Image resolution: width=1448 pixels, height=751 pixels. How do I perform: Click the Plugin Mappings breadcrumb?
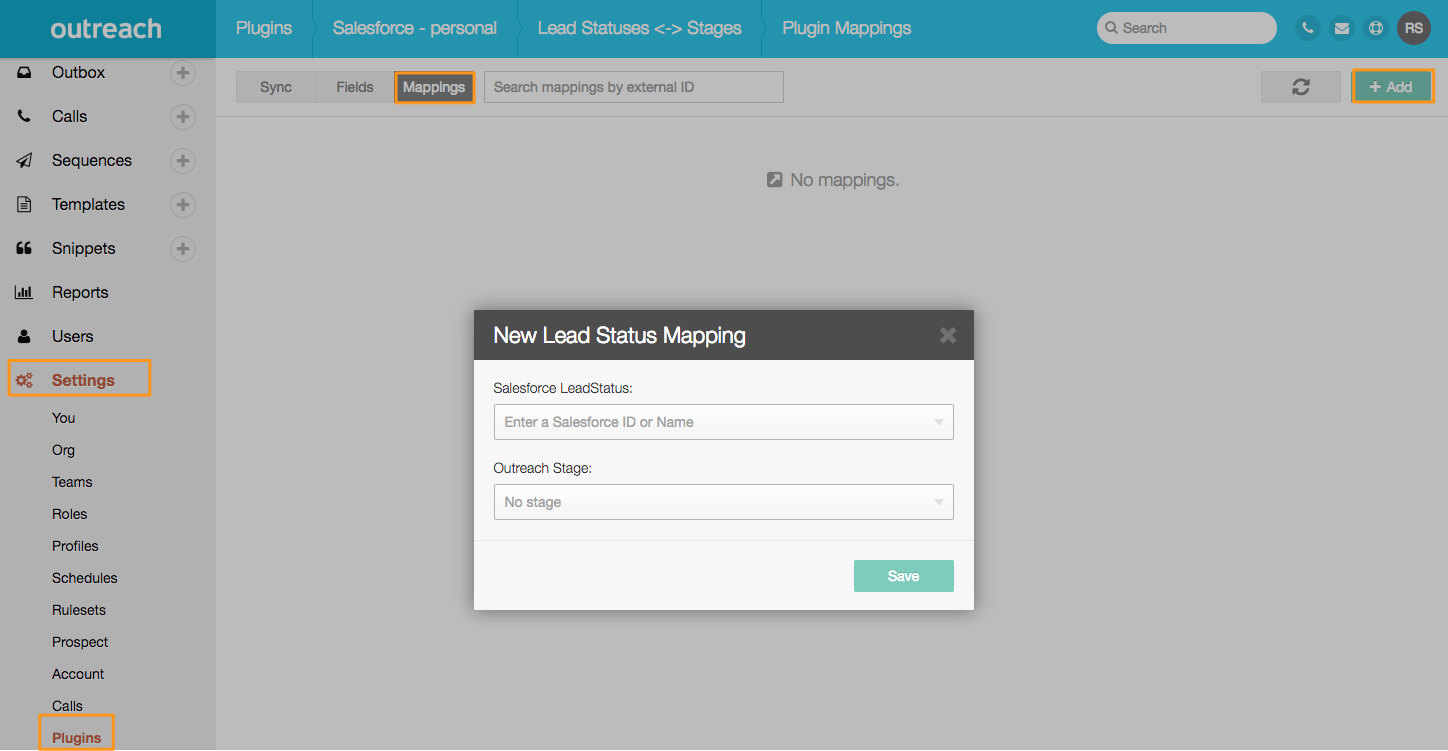pyautogui.click(x=847, y=28)
